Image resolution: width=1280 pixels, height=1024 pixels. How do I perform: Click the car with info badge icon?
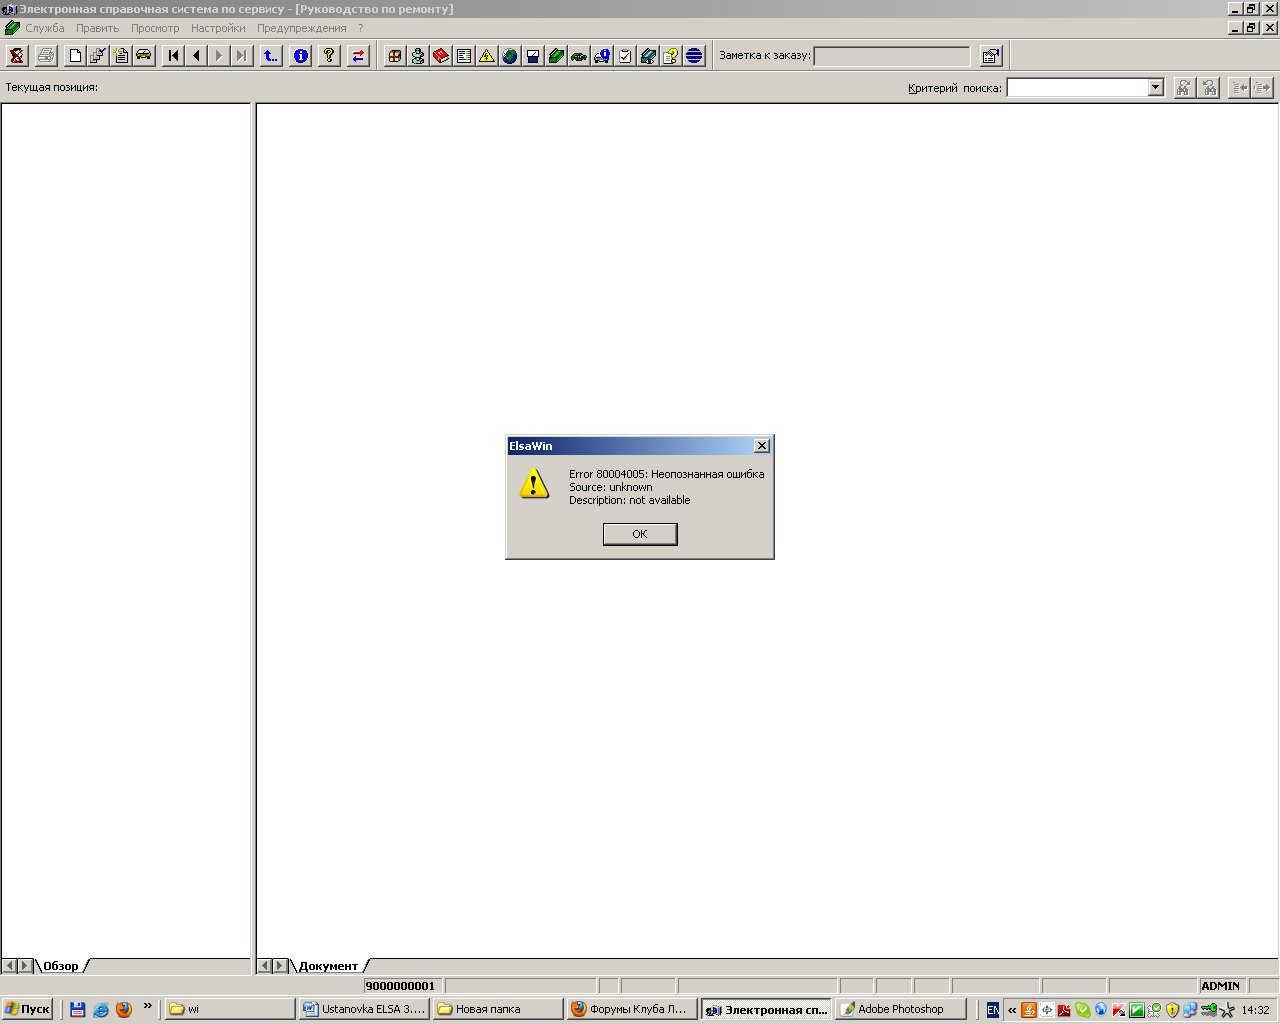[602, 56]
